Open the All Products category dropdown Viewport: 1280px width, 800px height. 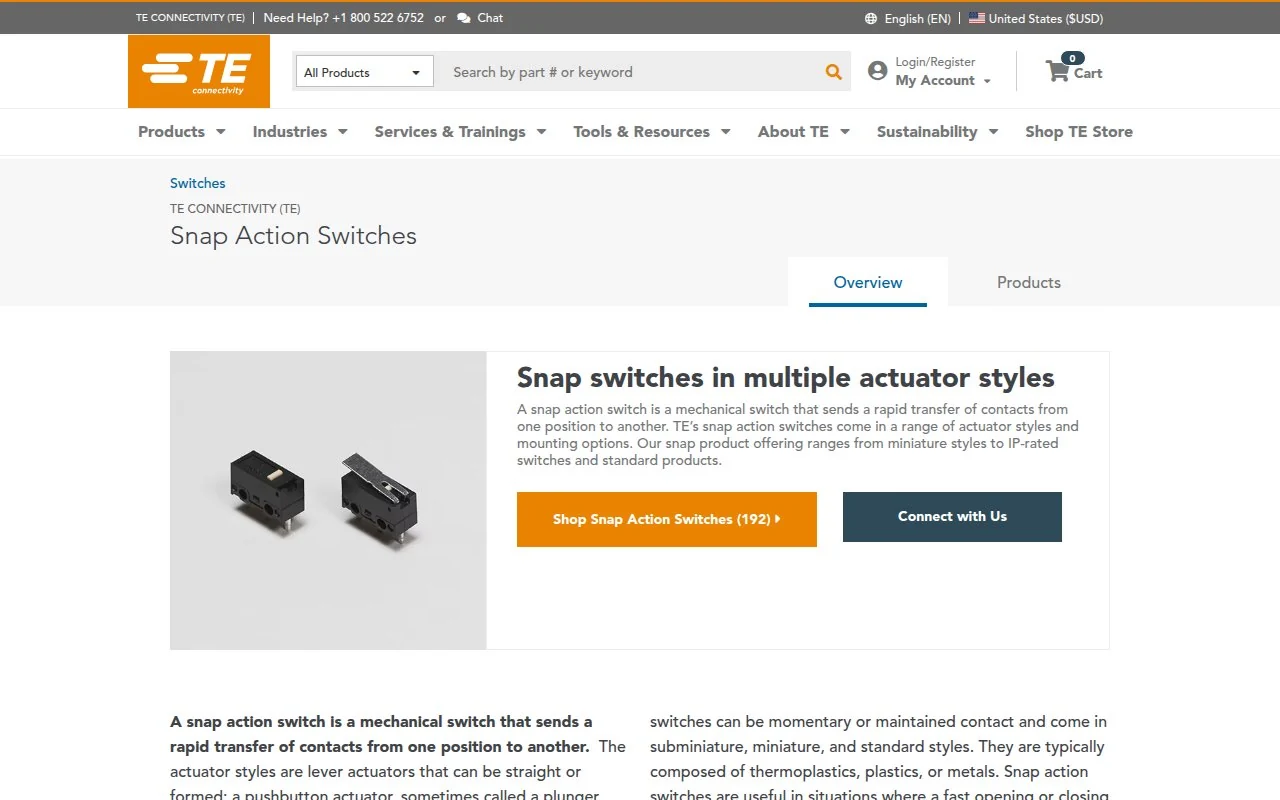[364, 72]
